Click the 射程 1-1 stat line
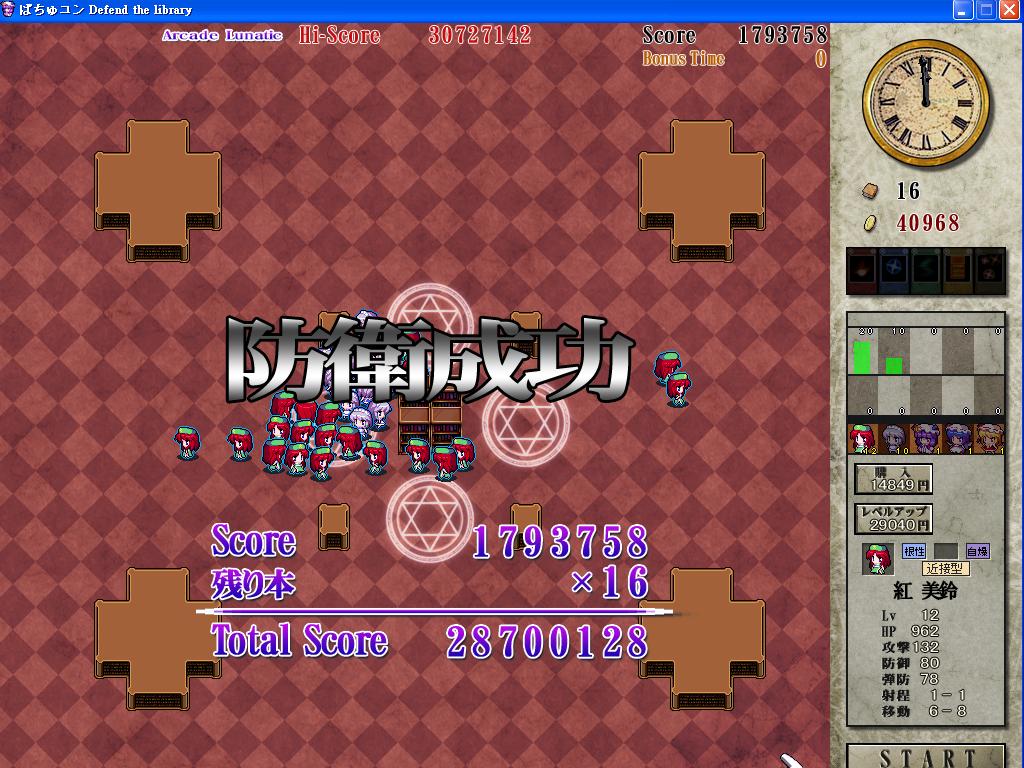The image size is (1024, 768). tap(923, 696)
